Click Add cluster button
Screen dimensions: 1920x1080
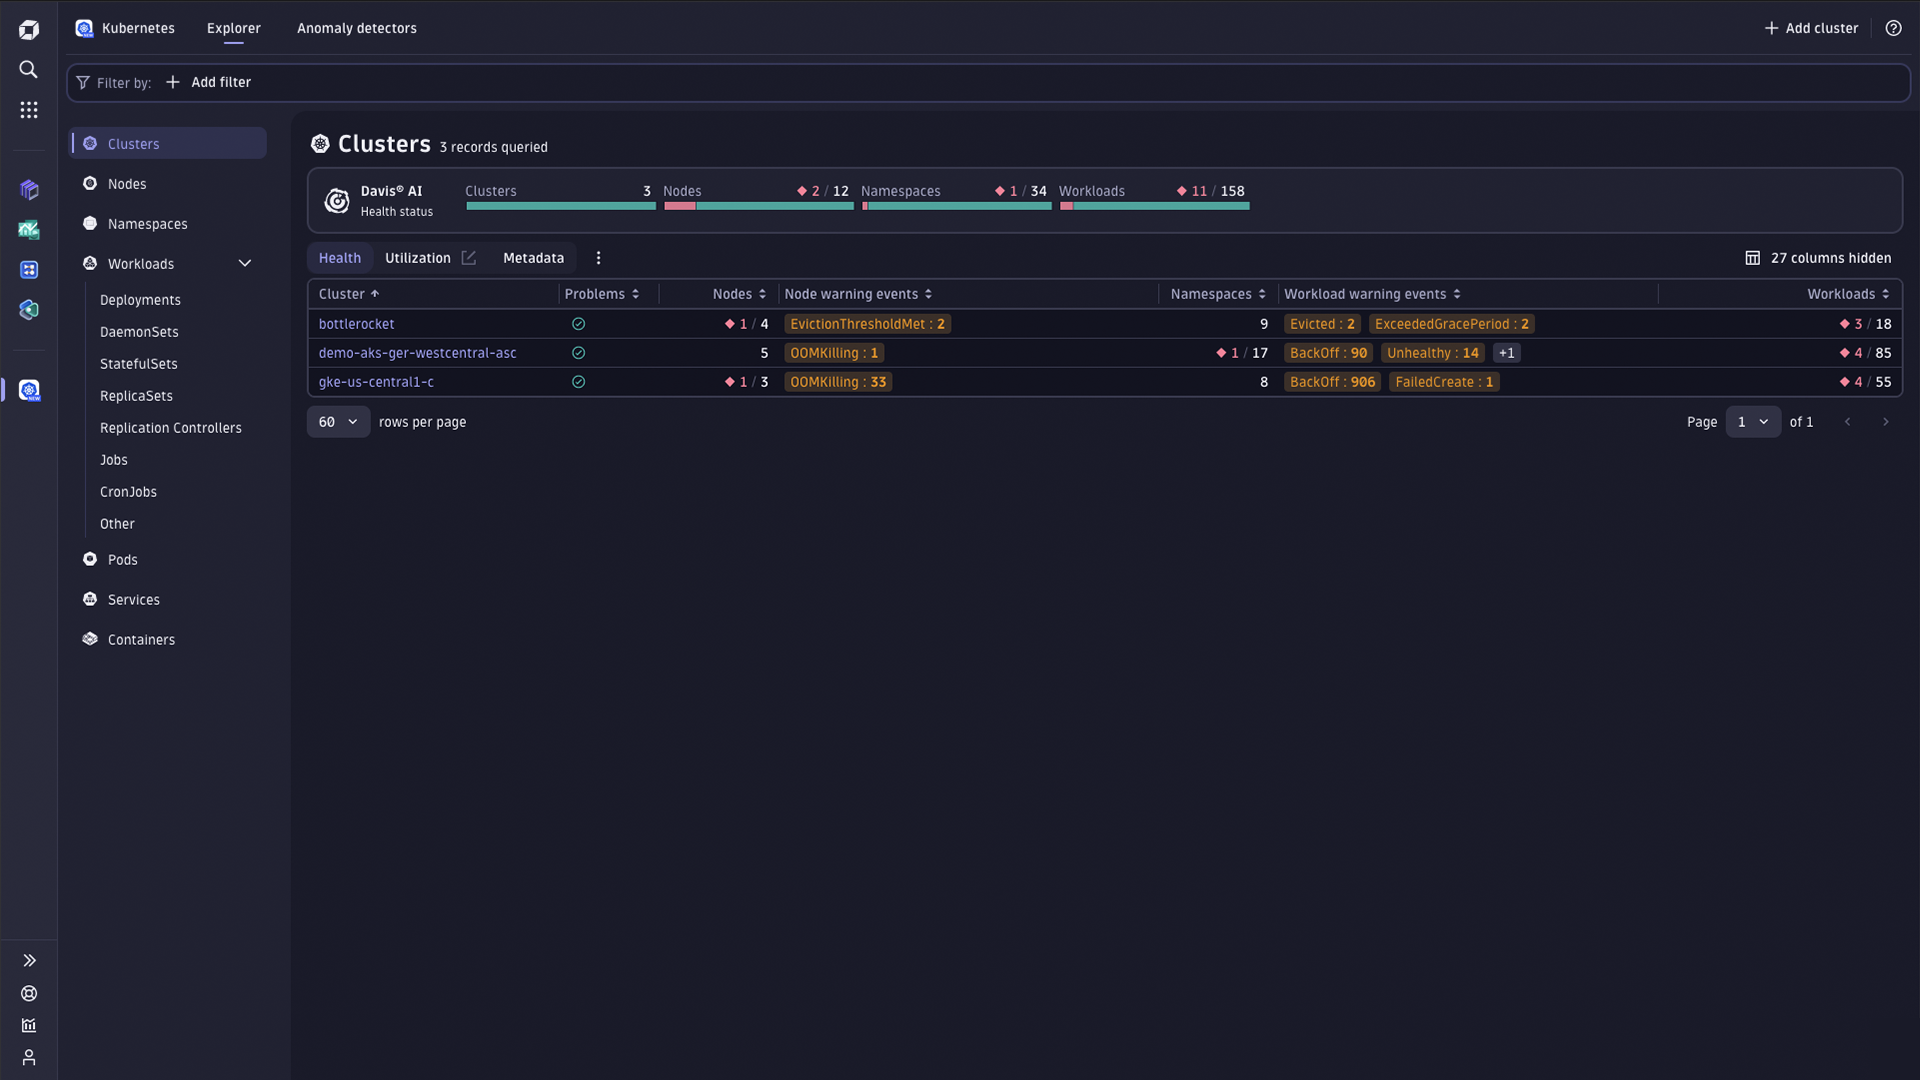pos(1812,28)
